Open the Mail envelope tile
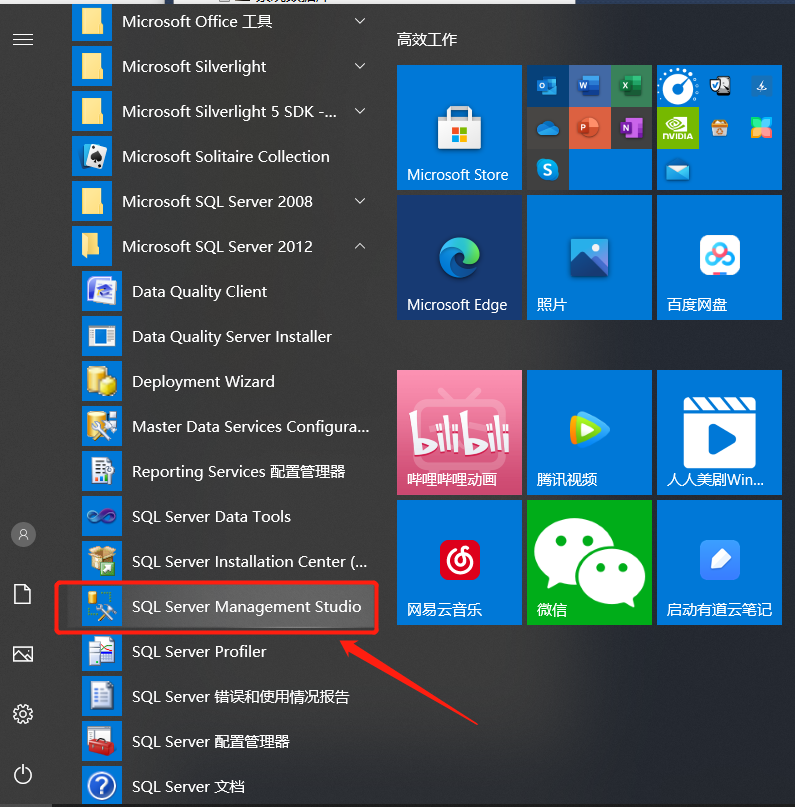Viewport: 795px width, 807px height. [x=678, y=171]
